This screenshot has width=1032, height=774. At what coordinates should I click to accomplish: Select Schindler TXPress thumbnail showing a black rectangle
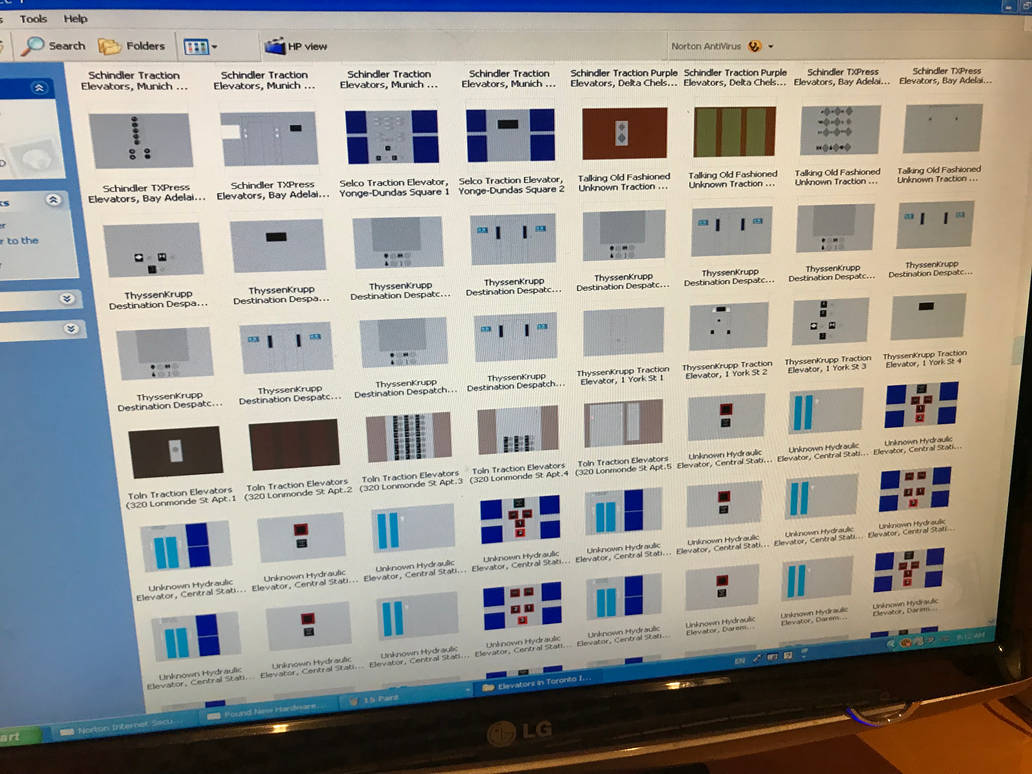[x=269, y=138]
